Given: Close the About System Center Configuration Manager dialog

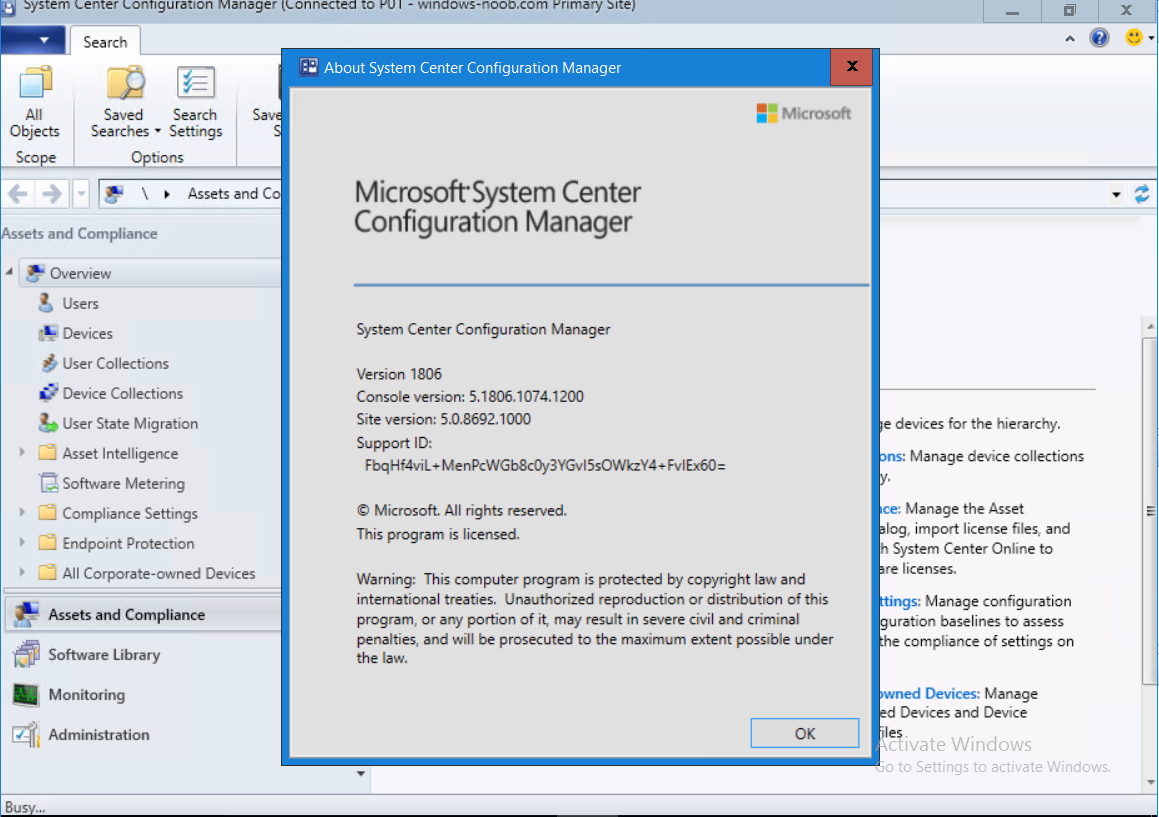Looking at the screenshot, I should (852, 67).
